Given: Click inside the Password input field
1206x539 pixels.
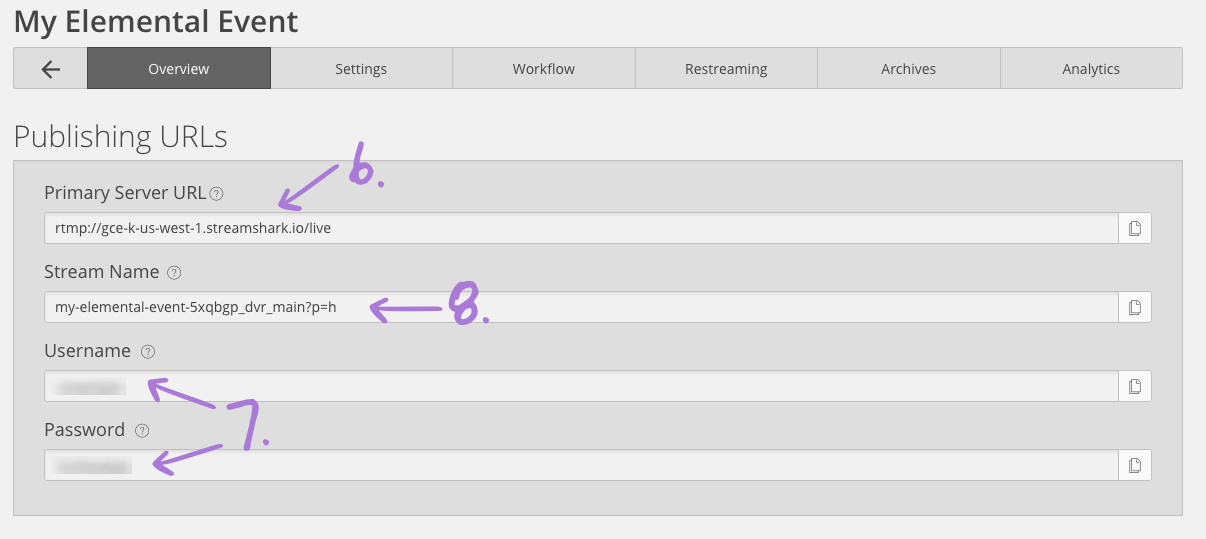Looking at the screenshot, I should click(581, 465).
